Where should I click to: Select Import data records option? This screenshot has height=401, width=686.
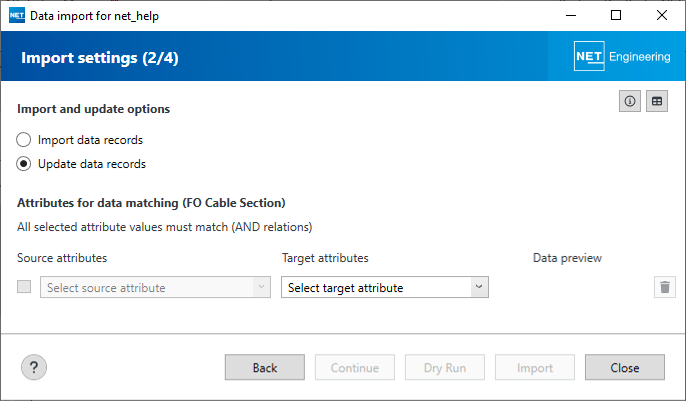pos(24,140)
